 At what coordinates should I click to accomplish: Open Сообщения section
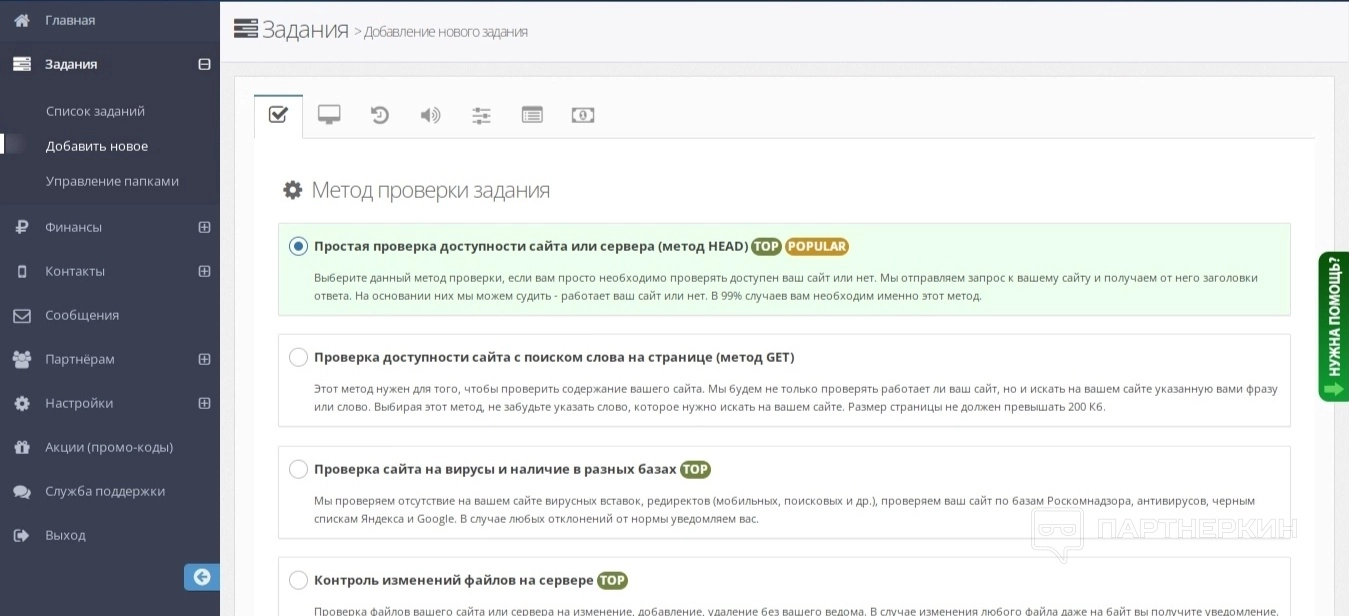(x=82, y=315)
